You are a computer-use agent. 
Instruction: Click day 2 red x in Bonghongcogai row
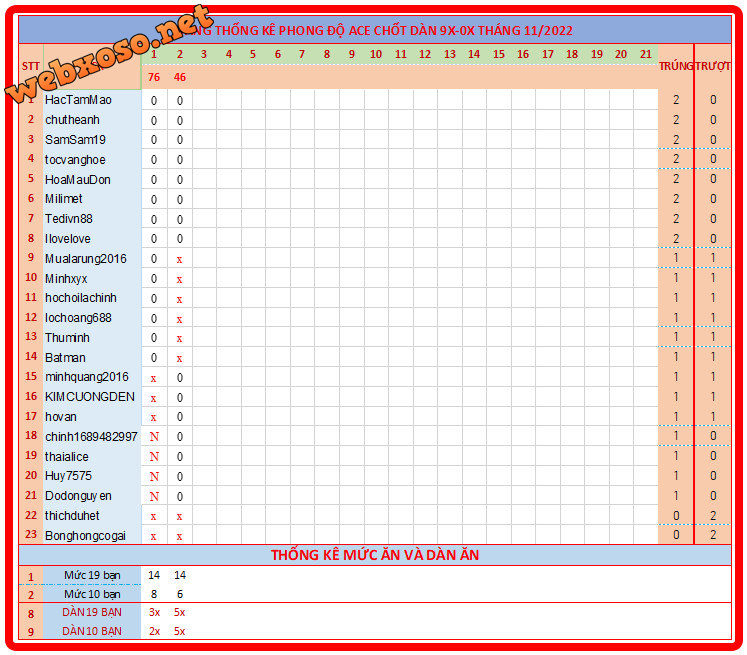pyautogui.click(x=179, y=537)
